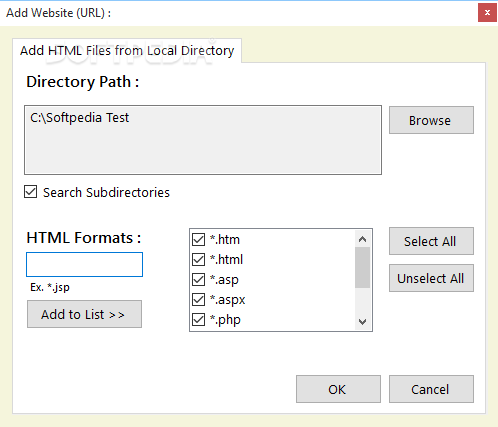Click the format list scrollbar thumb
The height and width of the screenshot is (427, 498).
362,267
